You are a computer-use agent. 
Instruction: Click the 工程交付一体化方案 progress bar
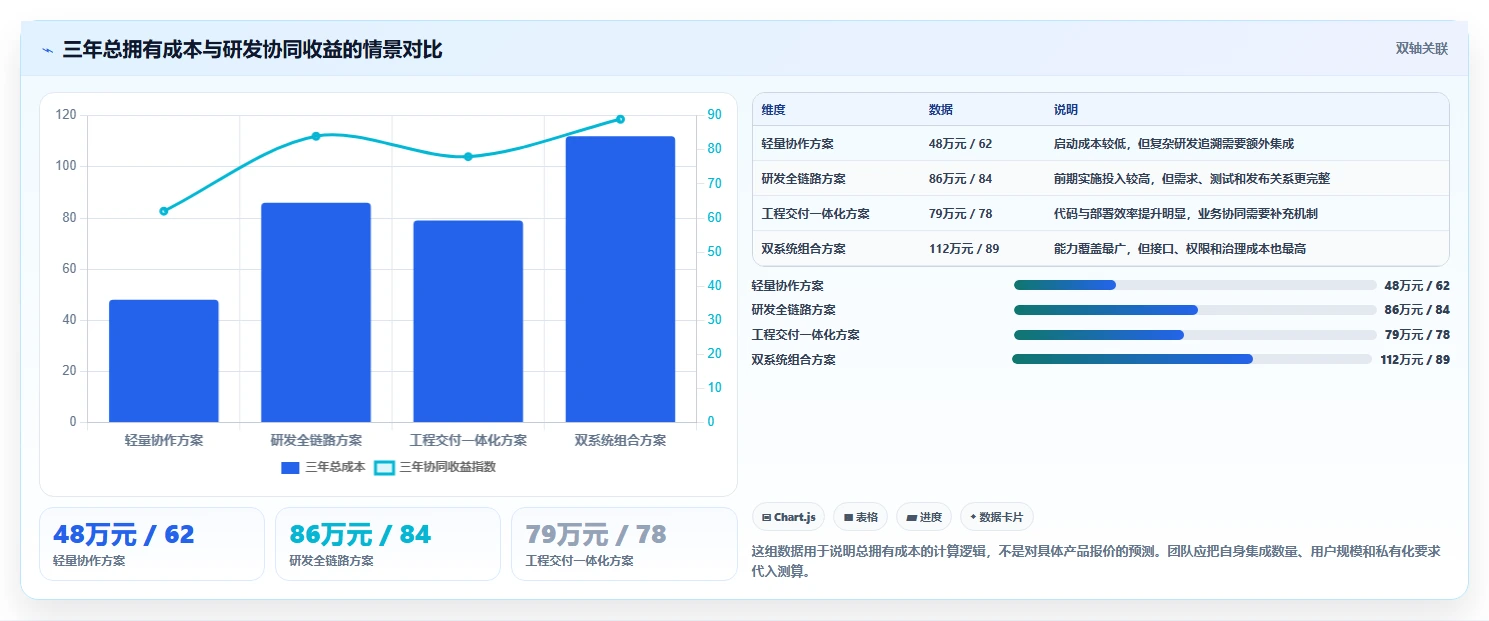(1195, 335)
